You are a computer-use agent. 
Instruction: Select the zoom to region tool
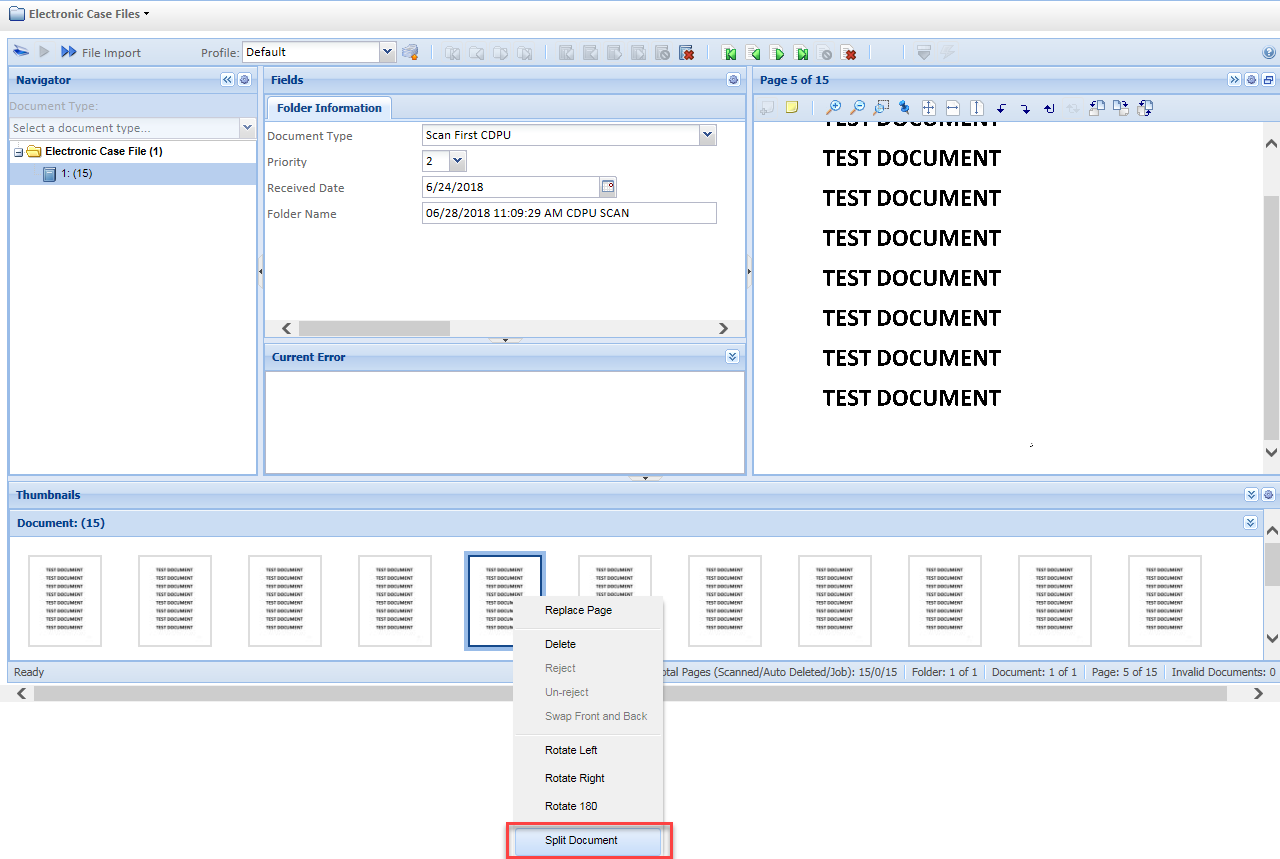pos(881,108)
